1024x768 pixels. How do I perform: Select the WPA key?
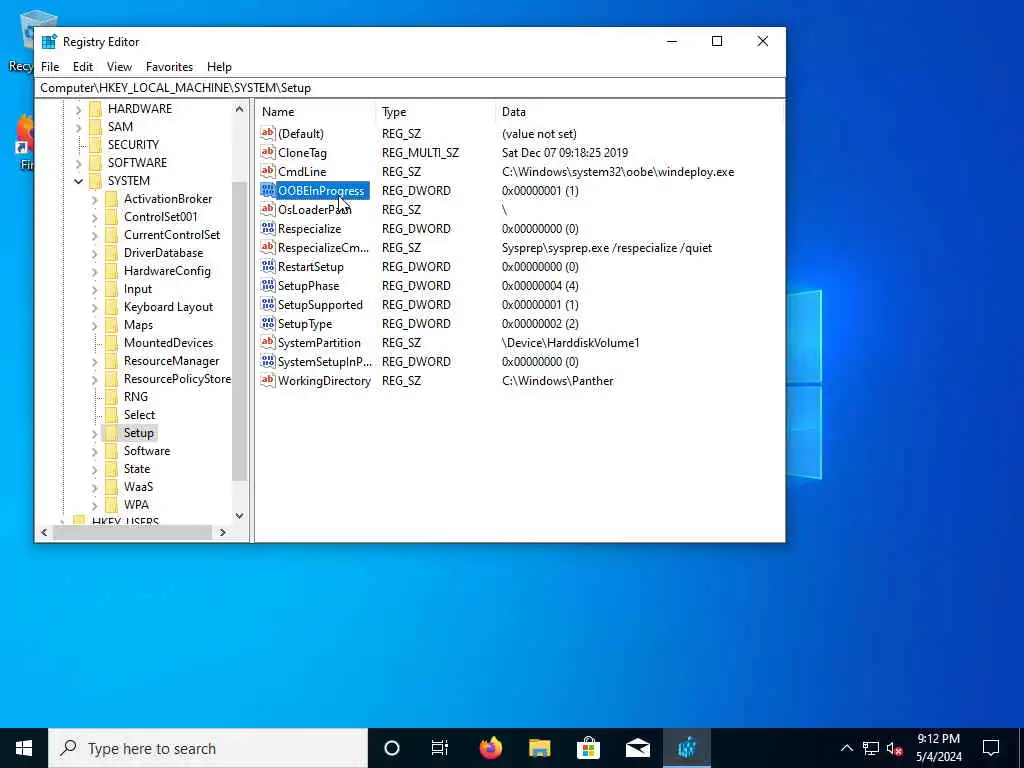(x=136, y=505)
